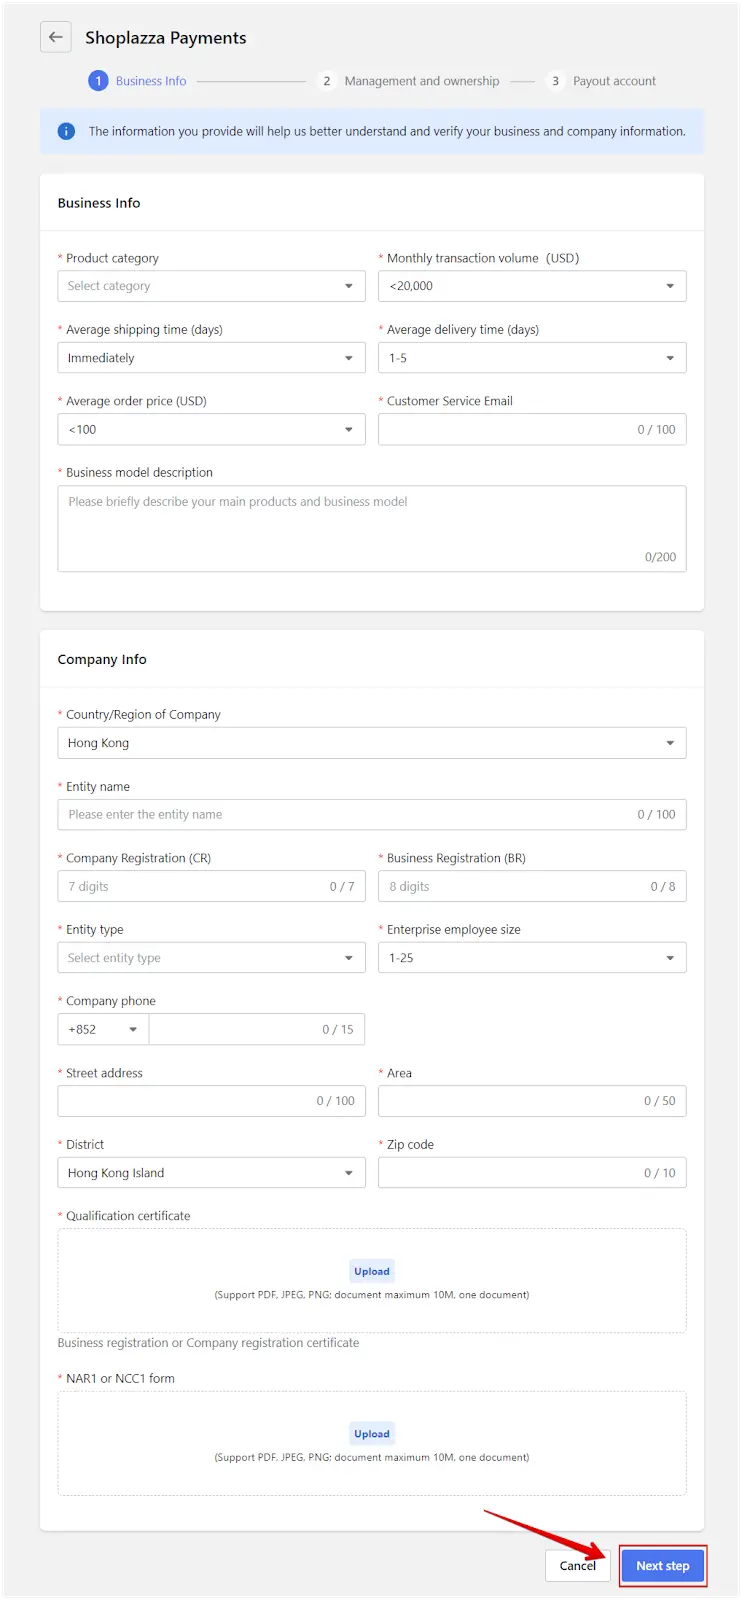Click the Company Info section heading
The image size is (742, 1600).
point(102,660)
